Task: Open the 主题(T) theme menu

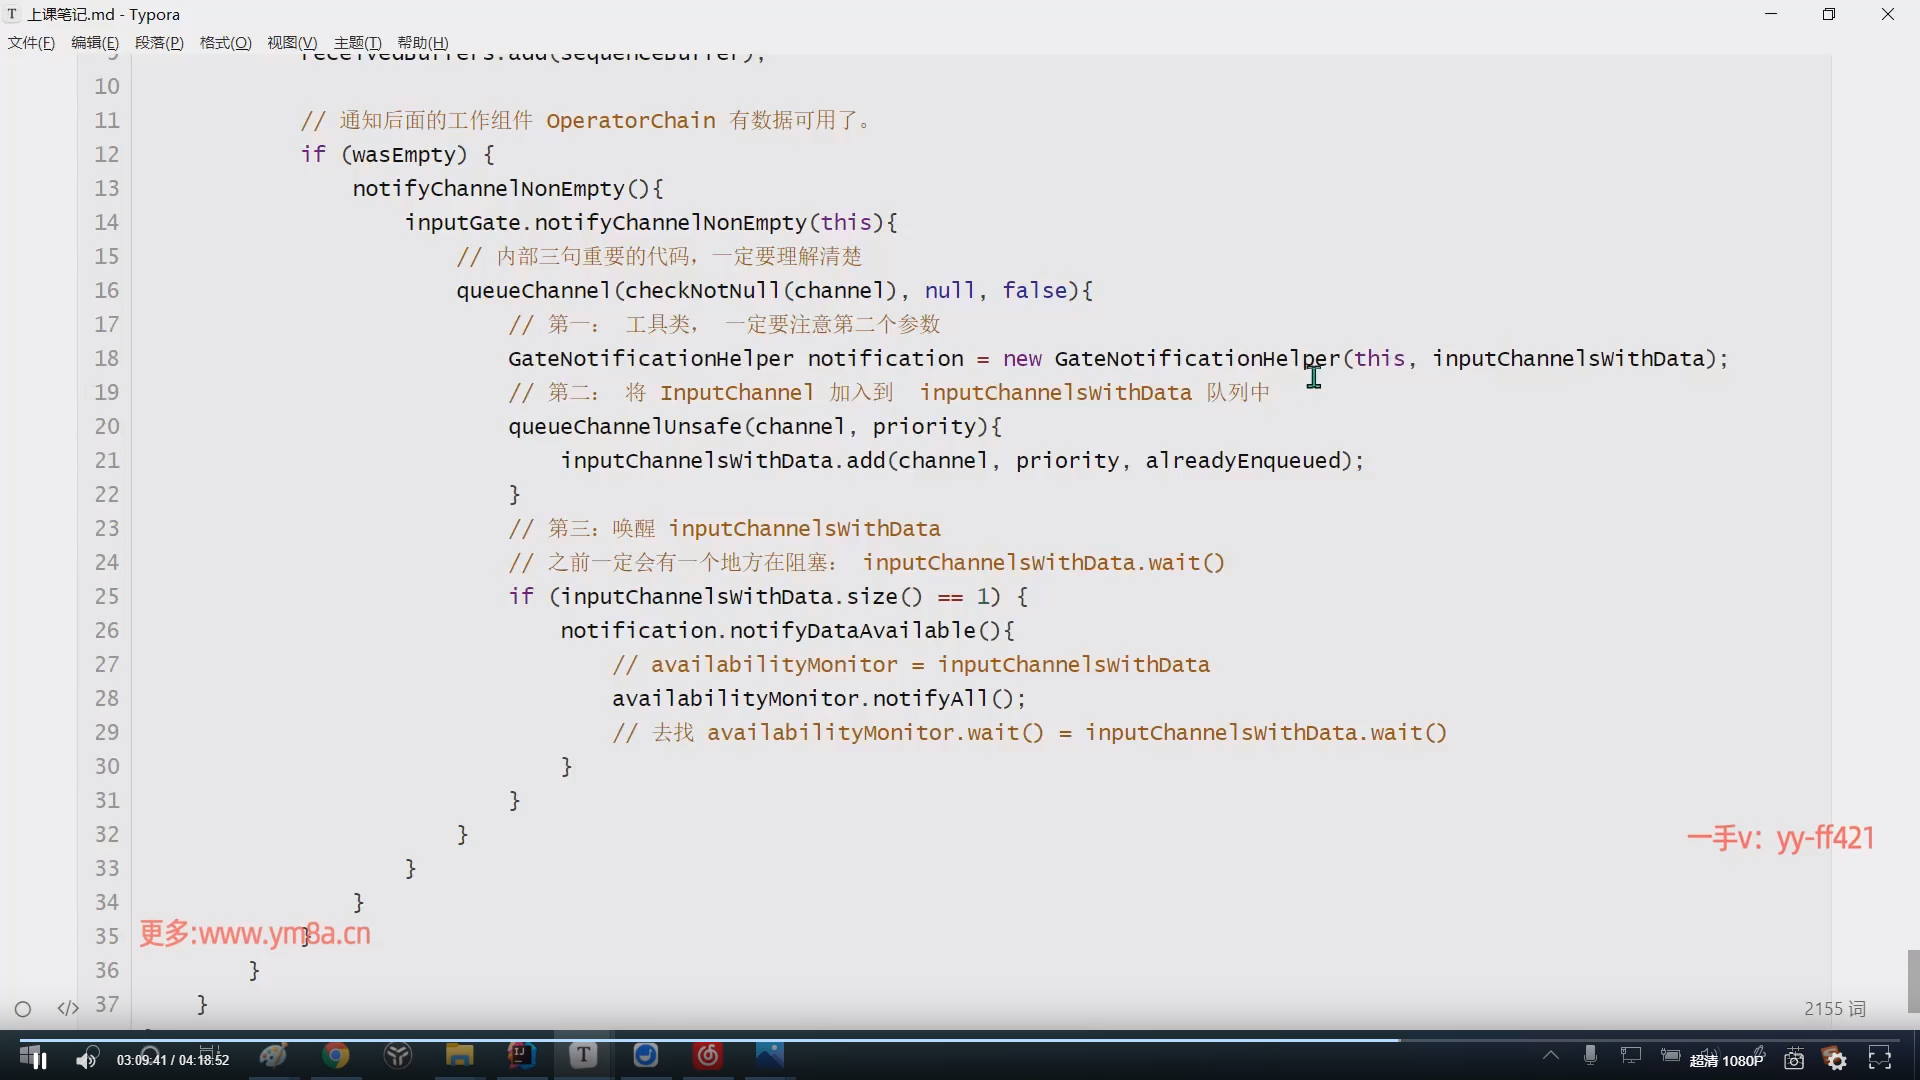Action: click(x=357, y=42)
